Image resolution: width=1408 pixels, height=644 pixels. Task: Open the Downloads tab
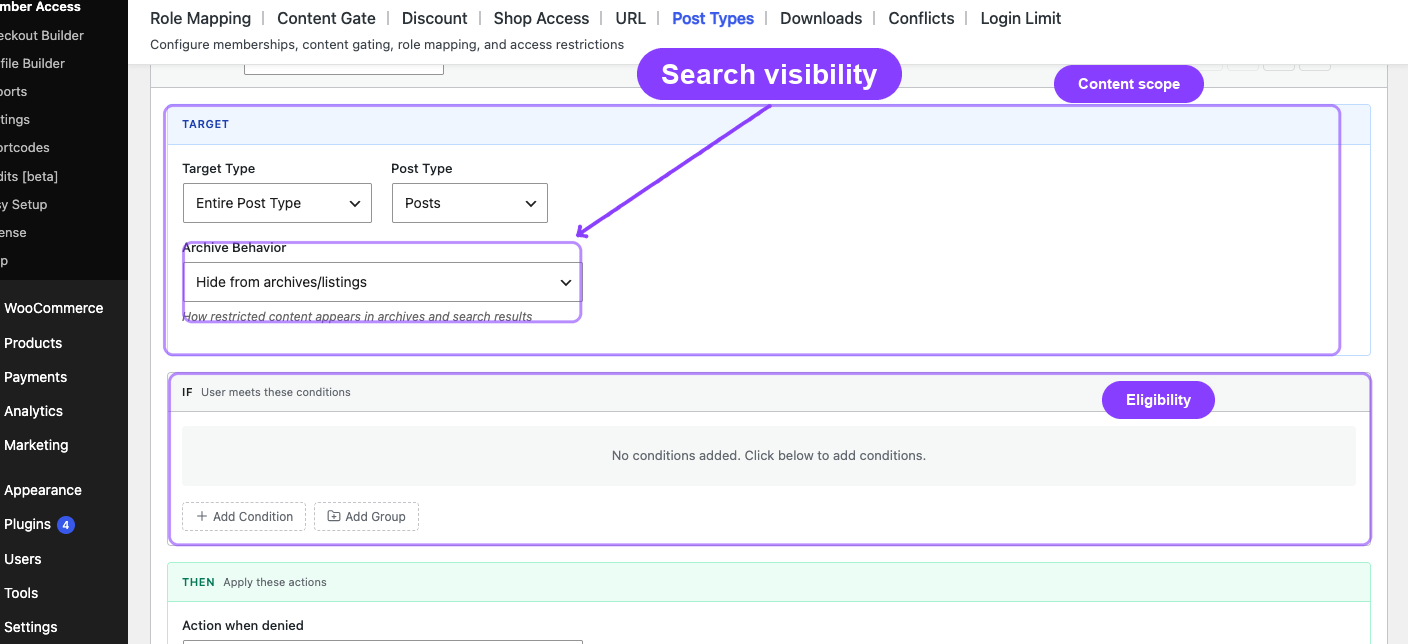point(821,18)
